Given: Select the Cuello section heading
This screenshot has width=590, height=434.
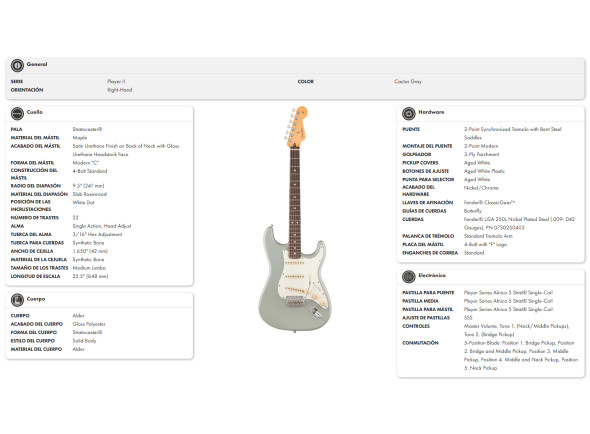Looking at the screenshot, I should coord(35,112).
